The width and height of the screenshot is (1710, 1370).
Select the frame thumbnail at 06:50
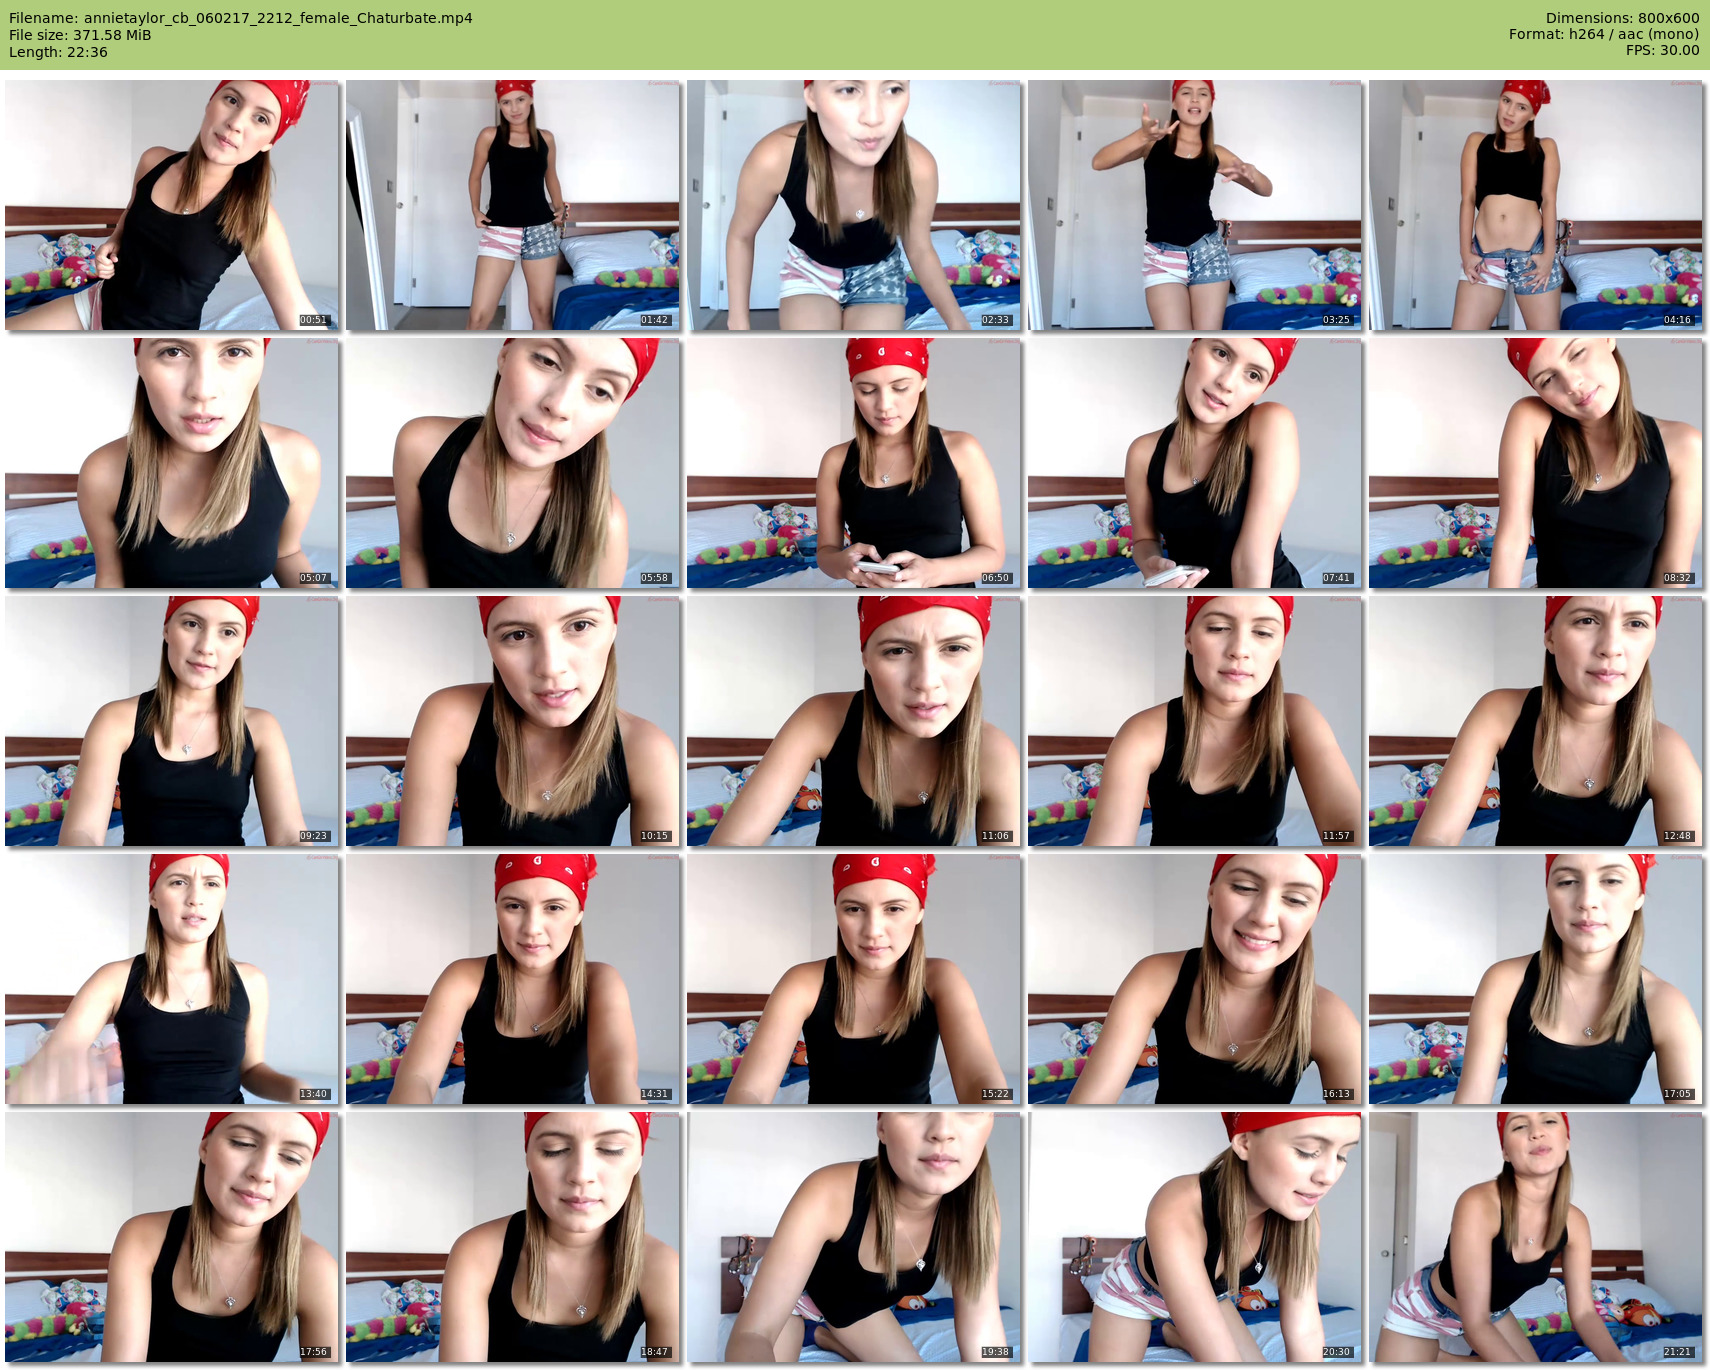tap(854, 463)
